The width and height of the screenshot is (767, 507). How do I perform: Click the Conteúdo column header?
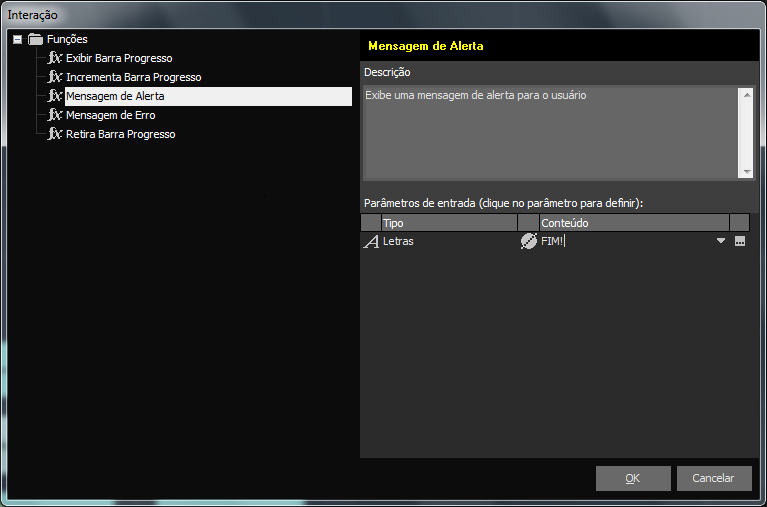click(x=633, y=223)
